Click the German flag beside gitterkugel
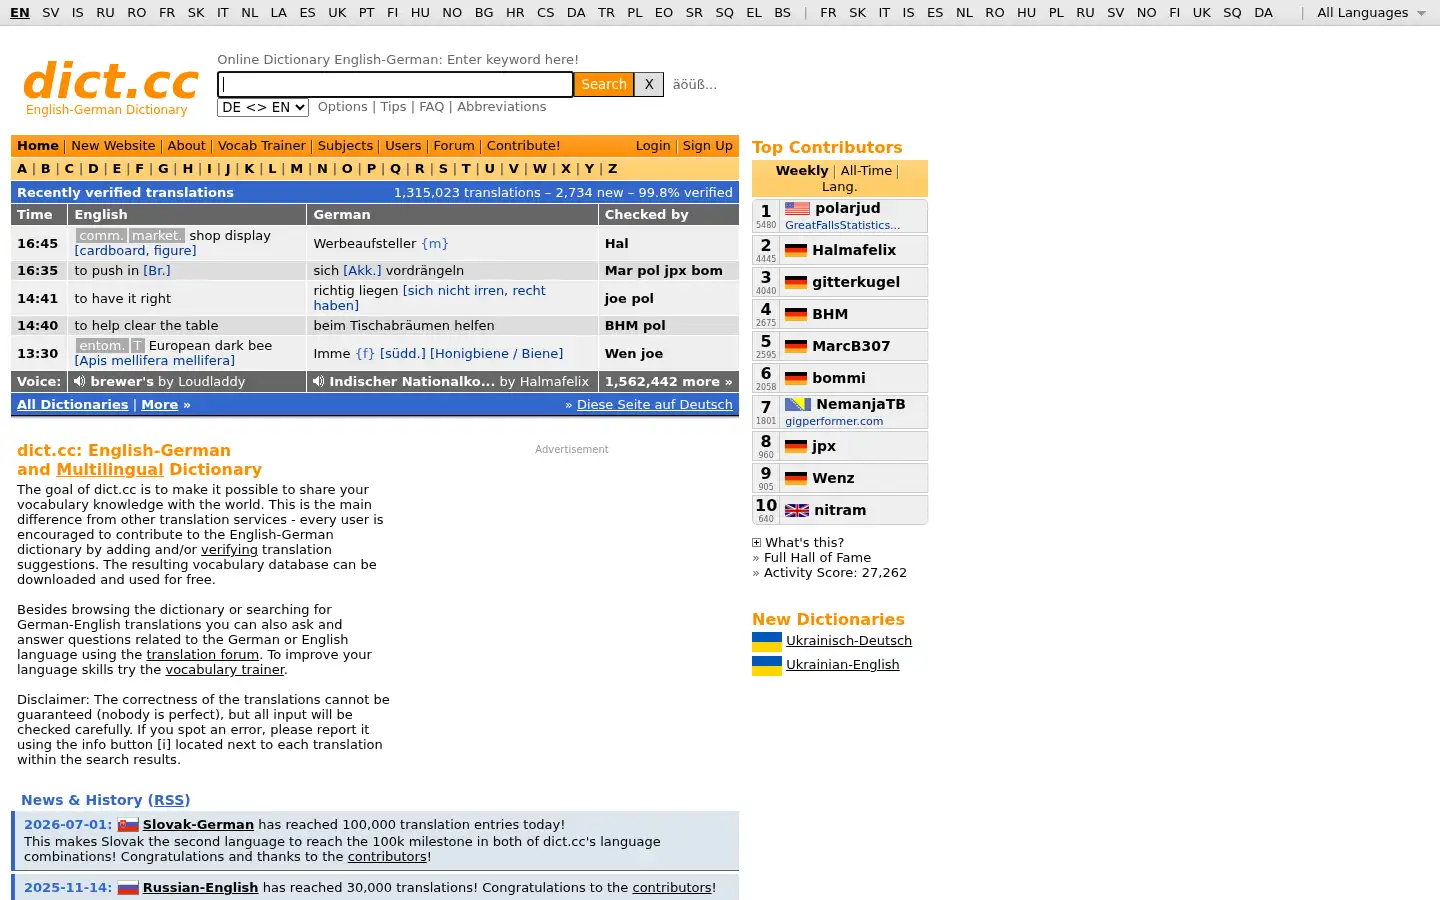This screenshot has height=900, width=1440. [796, 282]
